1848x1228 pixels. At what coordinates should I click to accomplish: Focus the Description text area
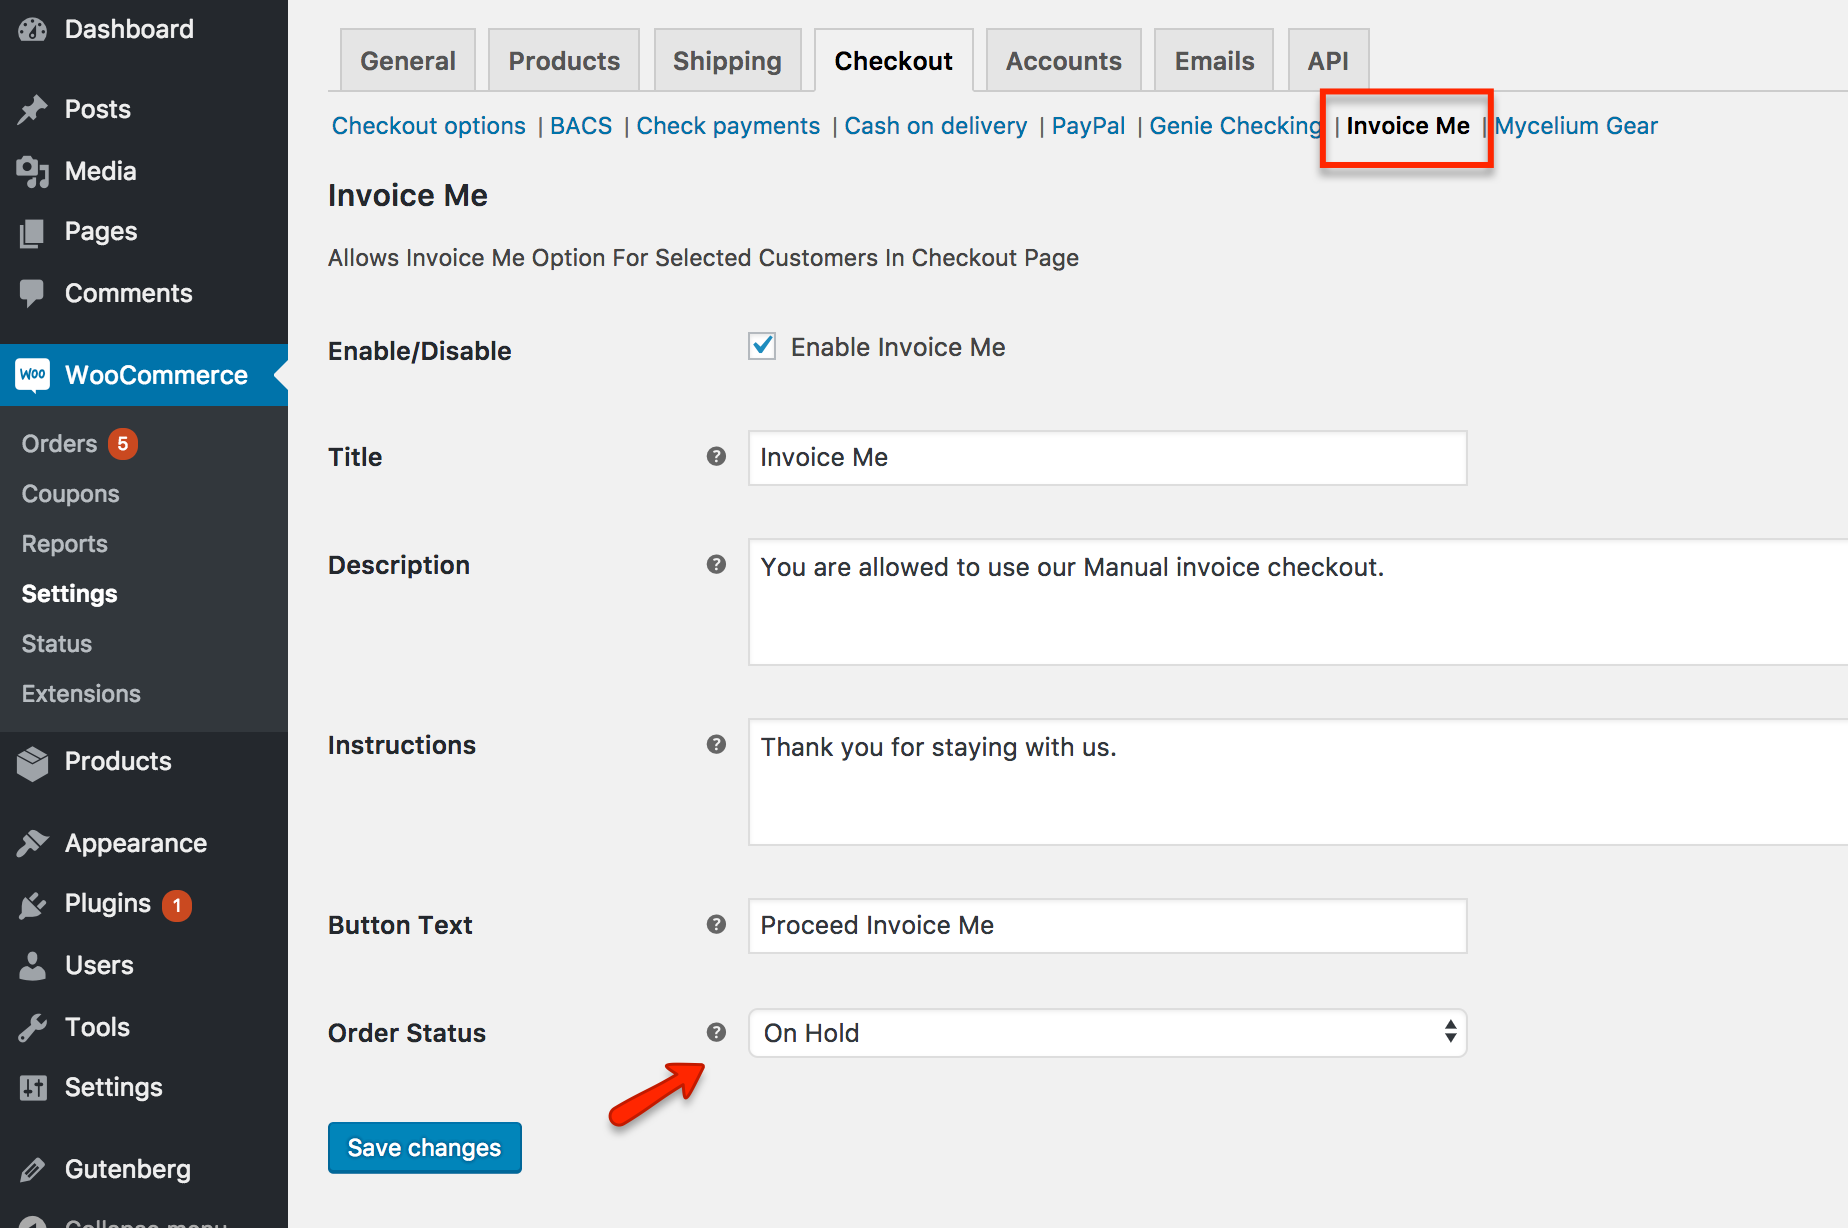[1296, 602]
